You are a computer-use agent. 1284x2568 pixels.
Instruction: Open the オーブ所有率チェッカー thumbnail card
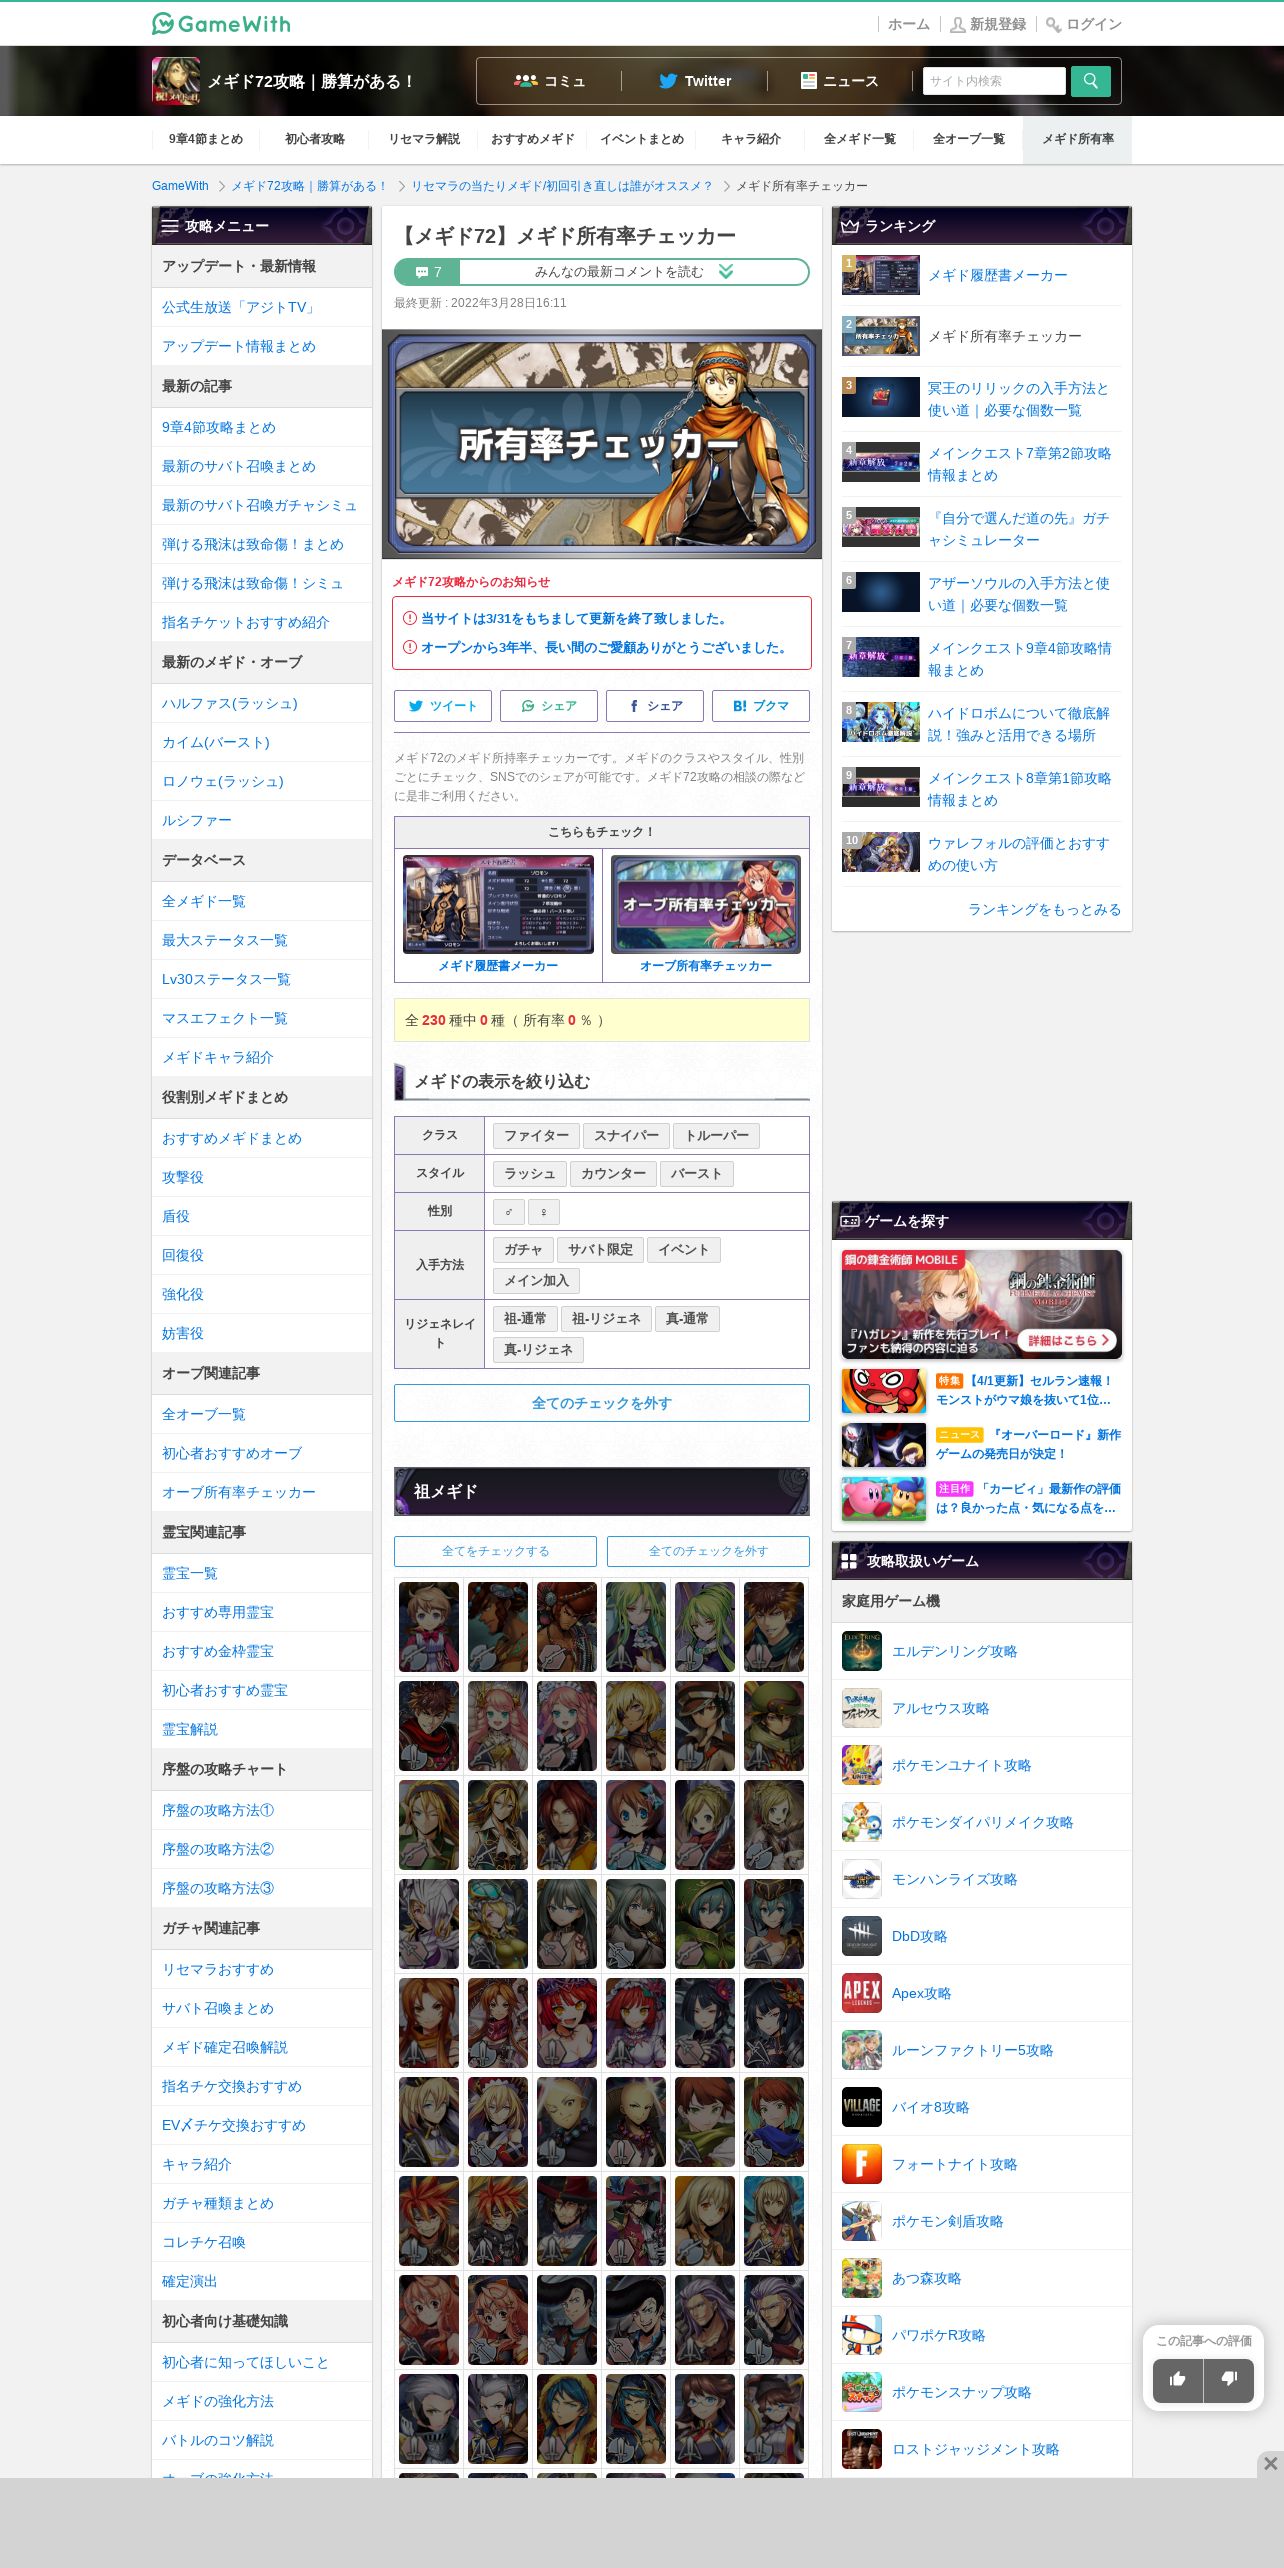coord(706,915)
